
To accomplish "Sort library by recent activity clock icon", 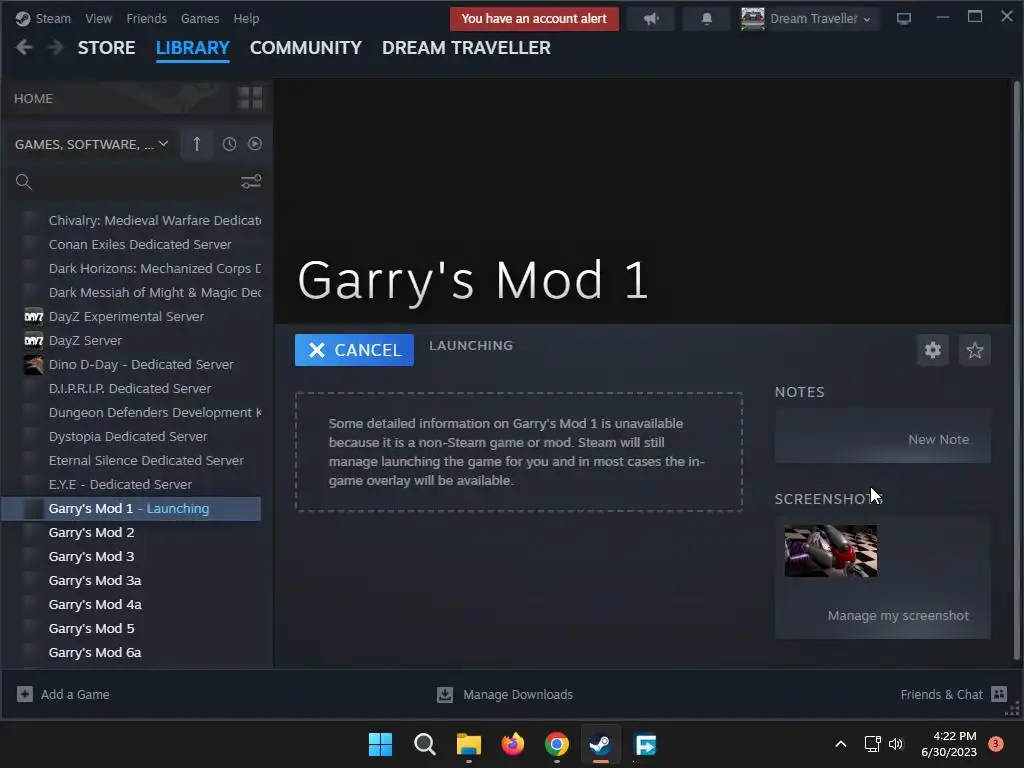I will click(229, 144).
